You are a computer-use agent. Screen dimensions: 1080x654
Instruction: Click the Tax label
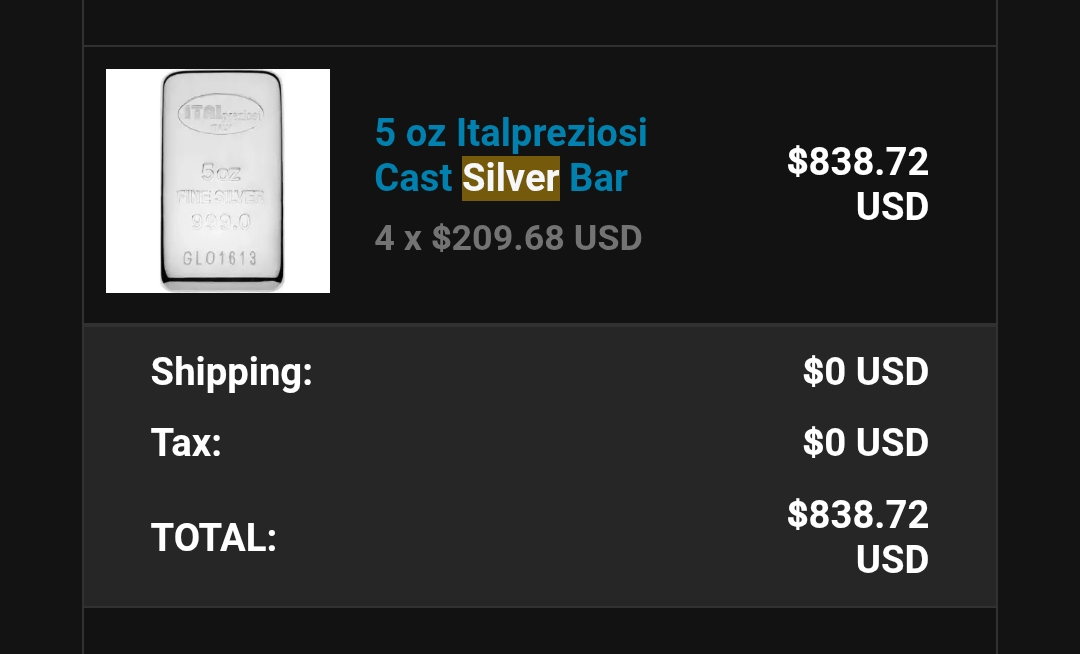pos(186,442)
